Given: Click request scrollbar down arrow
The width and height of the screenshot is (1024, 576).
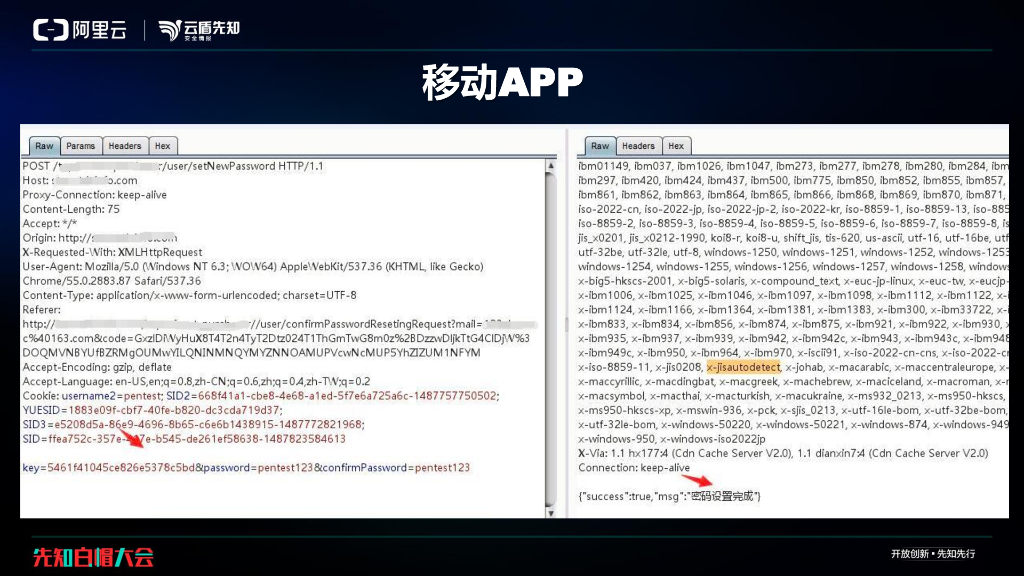Looking at the screenshot, I should tap(551, 513).
